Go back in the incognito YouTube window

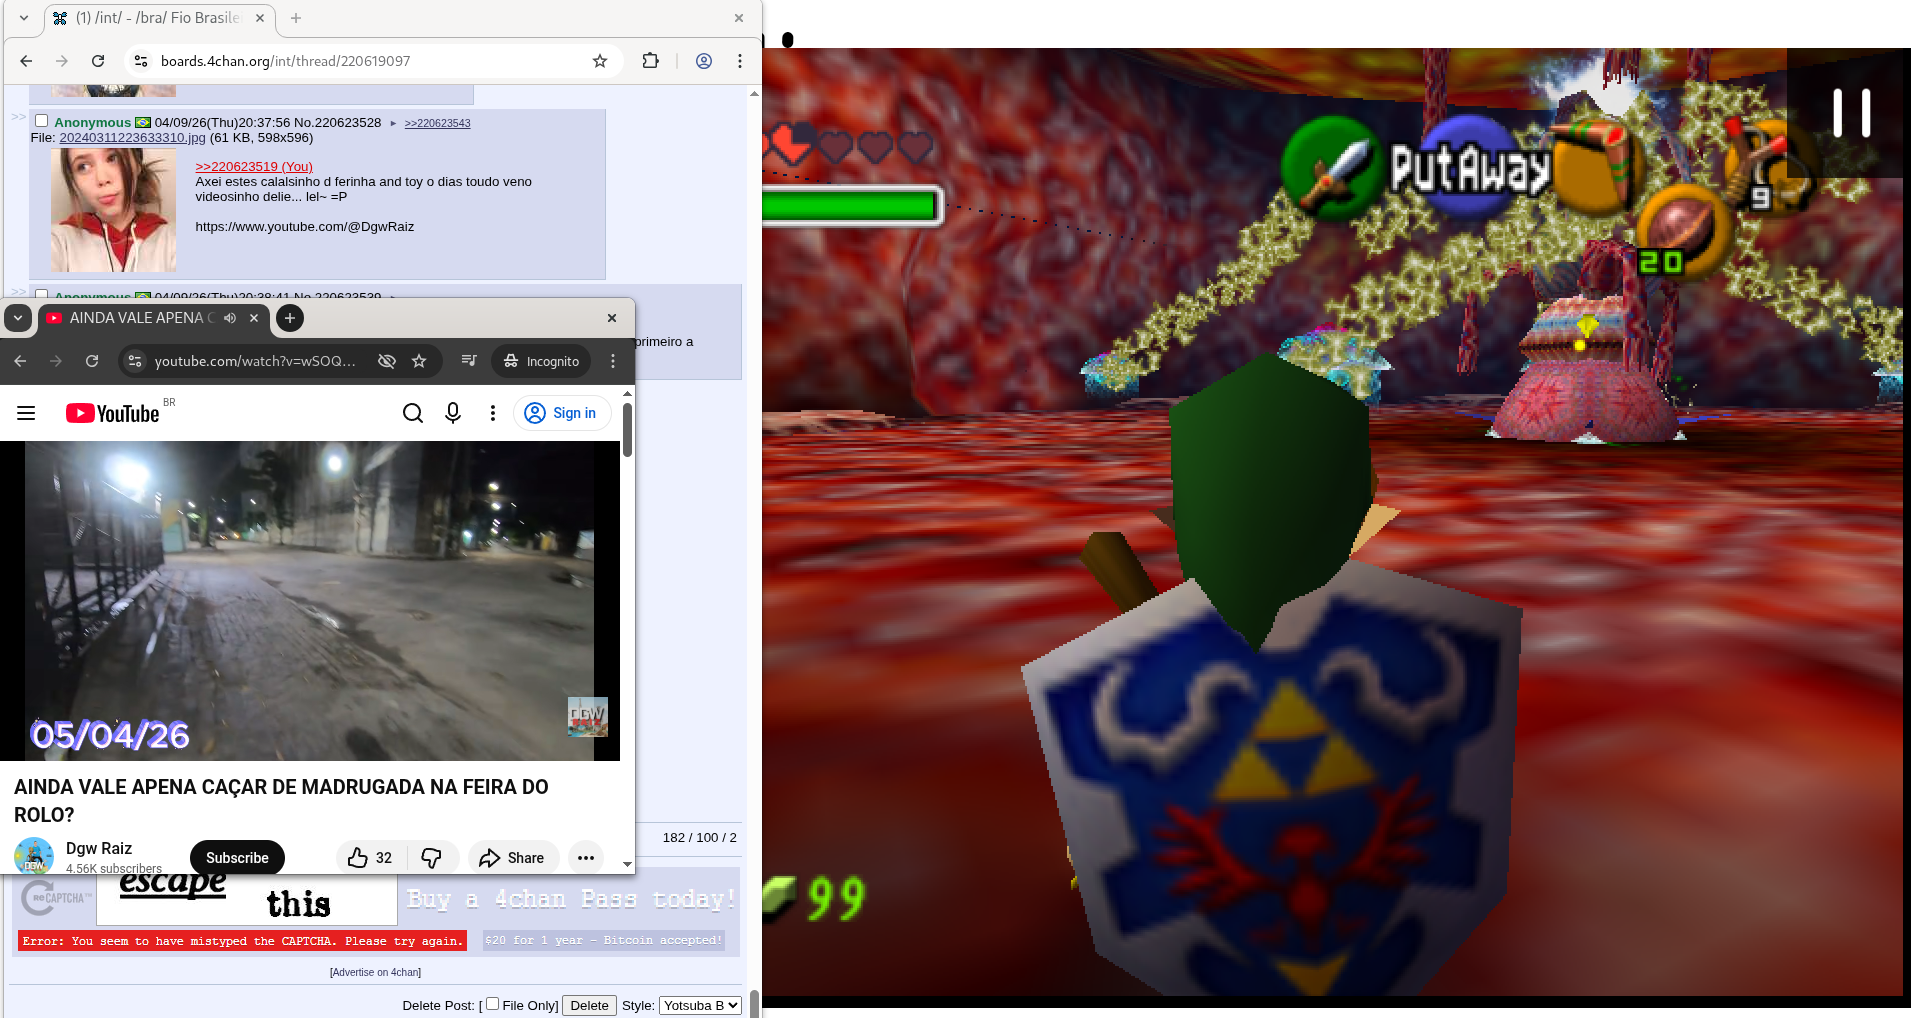click(x=20, y=361)
